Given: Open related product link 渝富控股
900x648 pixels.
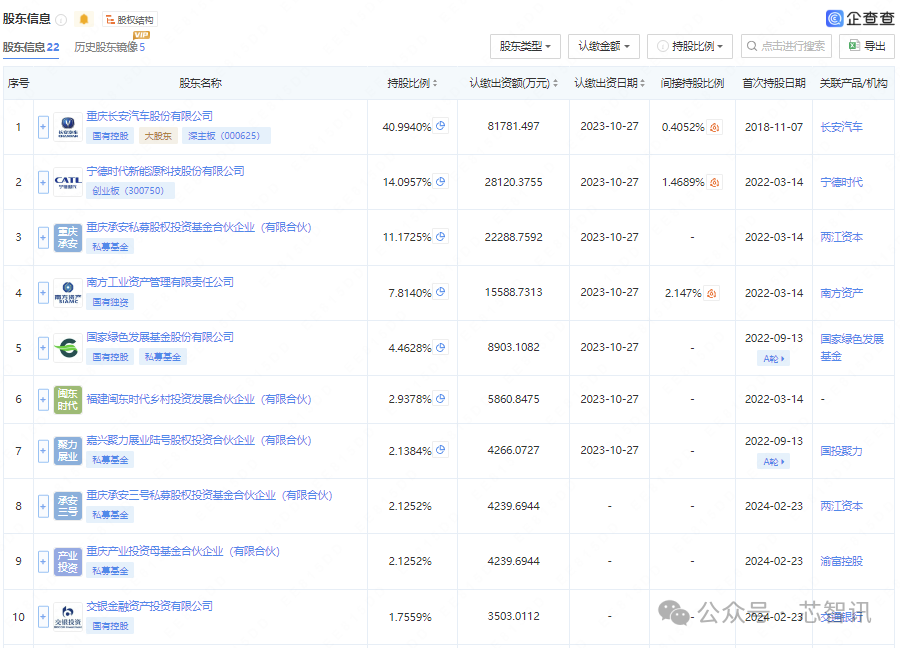Looking at the screenshot, I should coord(841,561).
